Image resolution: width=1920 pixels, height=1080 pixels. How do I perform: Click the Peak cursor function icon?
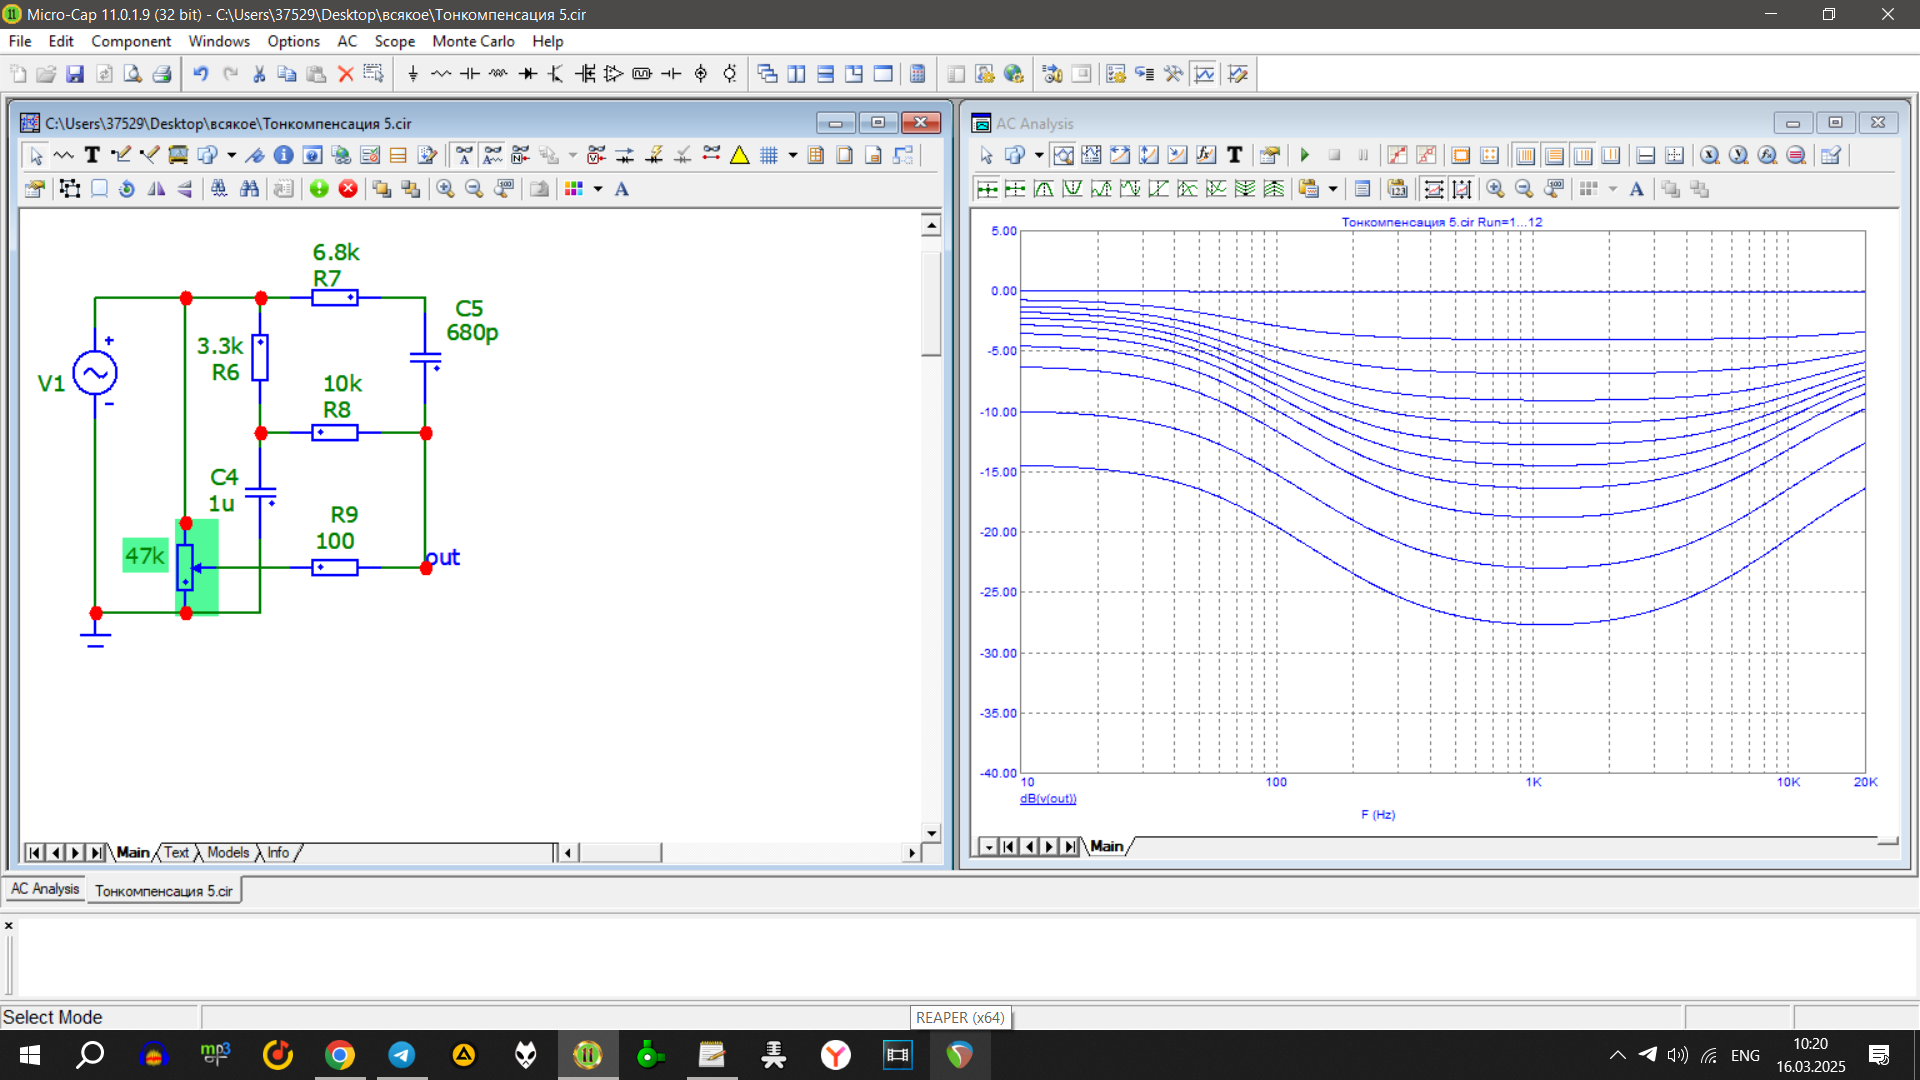pos(1043,189)
